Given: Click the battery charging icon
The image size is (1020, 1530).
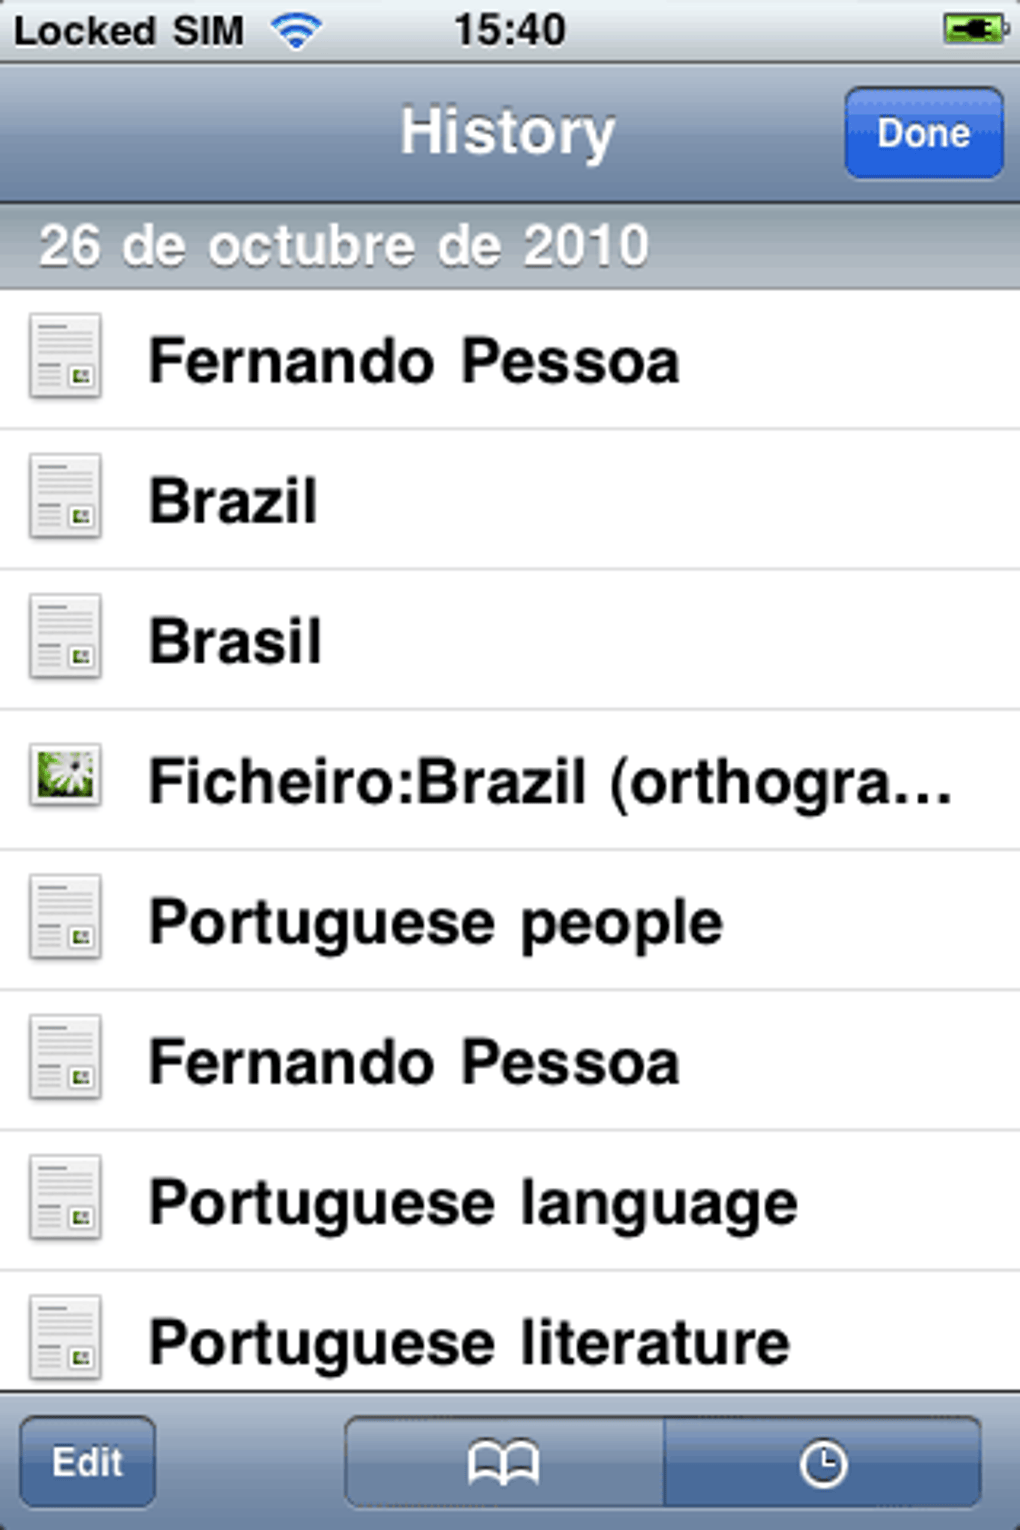Looking at the screenshot, I should [x=973, y=30].
